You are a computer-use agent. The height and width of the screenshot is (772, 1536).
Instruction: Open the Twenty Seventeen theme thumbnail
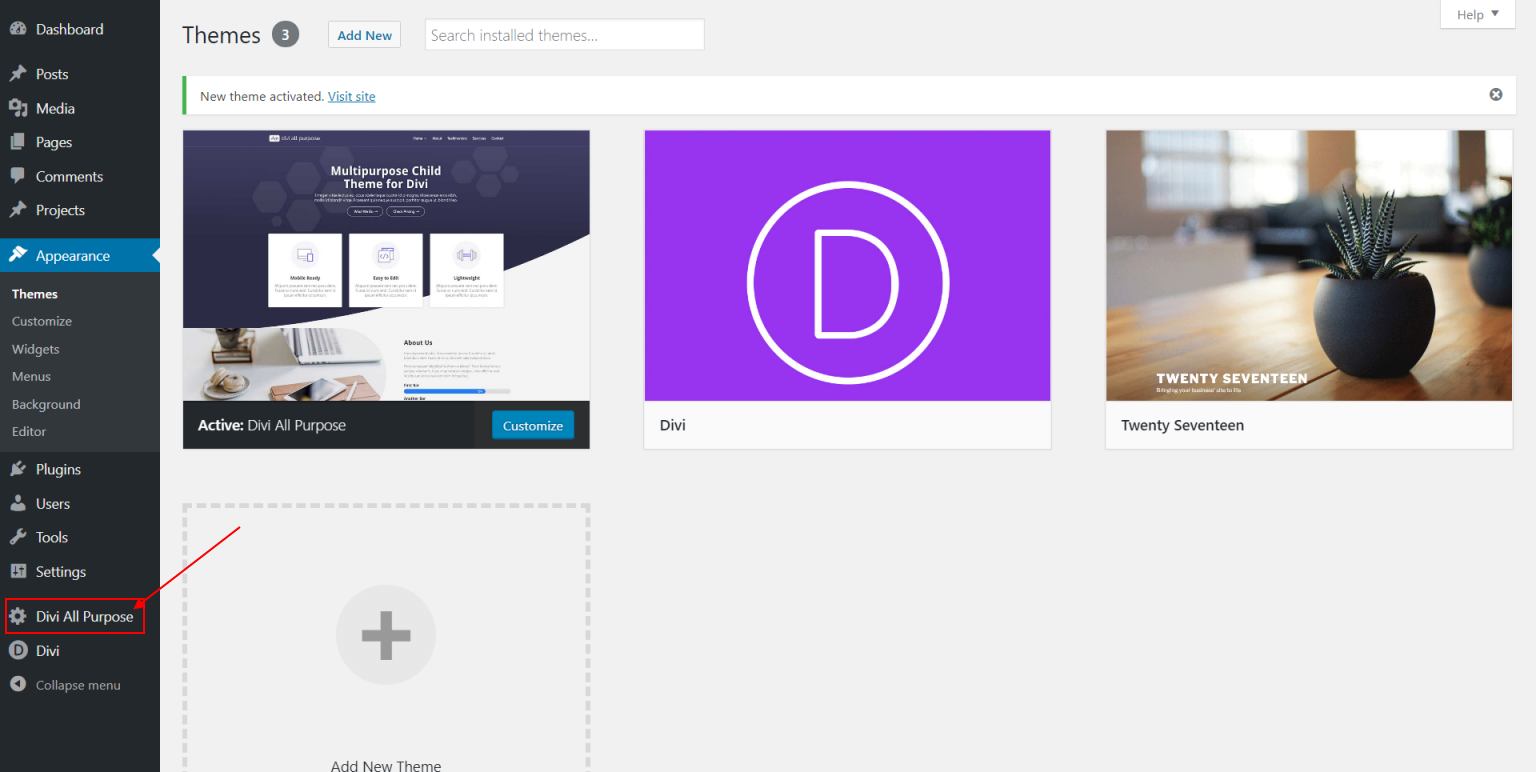1309,265
